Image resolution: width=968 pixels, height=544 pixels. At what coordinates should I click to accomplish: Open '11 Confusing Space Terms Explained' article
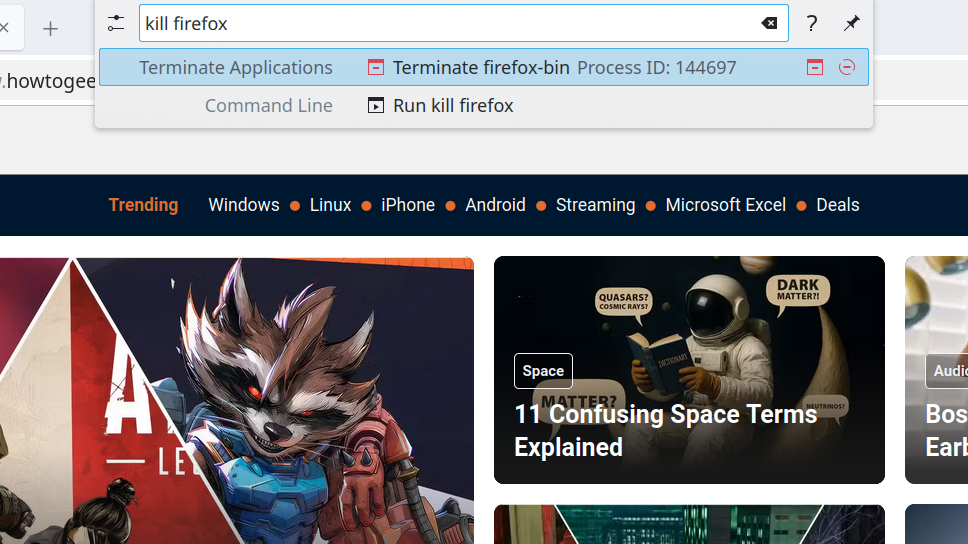point(665,430)
